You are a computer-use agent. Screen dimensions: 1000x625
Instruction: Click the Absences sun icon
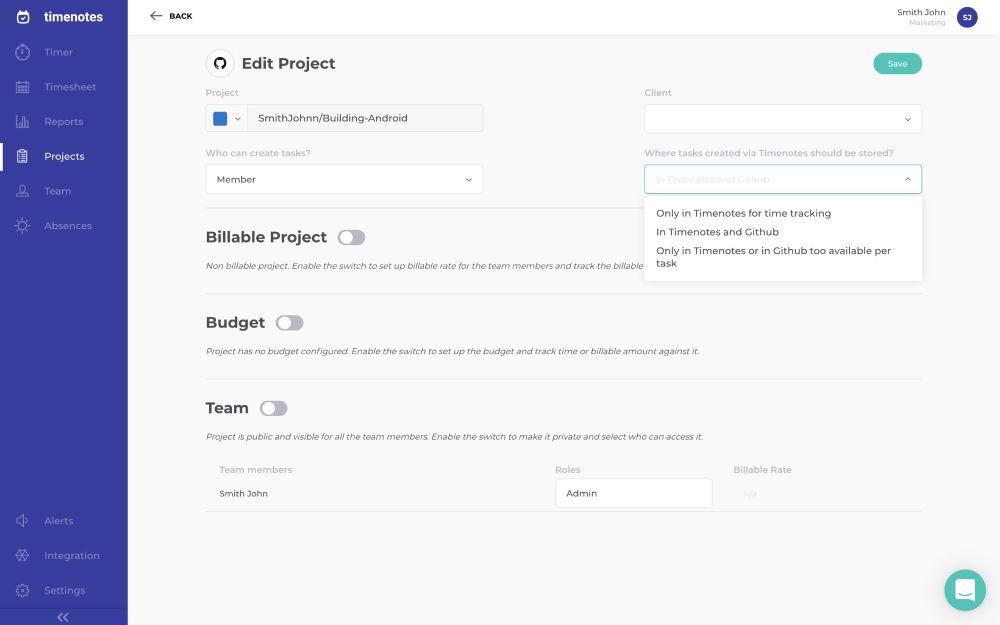22,226
